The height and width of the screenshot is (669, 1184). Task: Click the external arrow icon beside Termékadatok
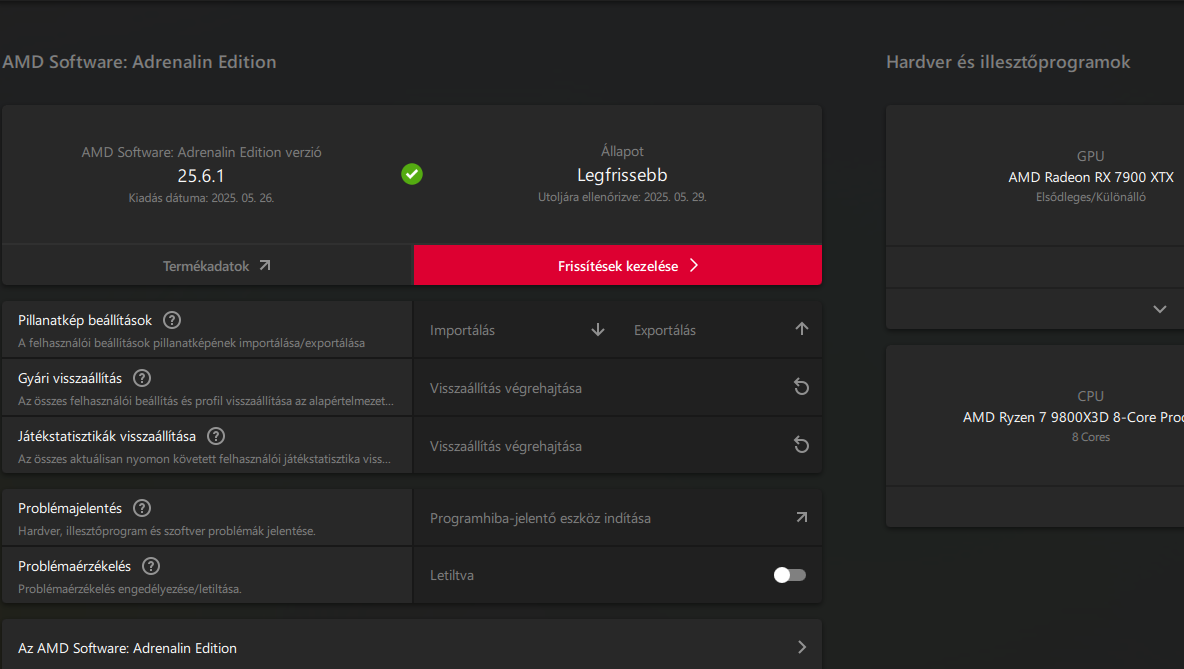[x=265, y=265]
